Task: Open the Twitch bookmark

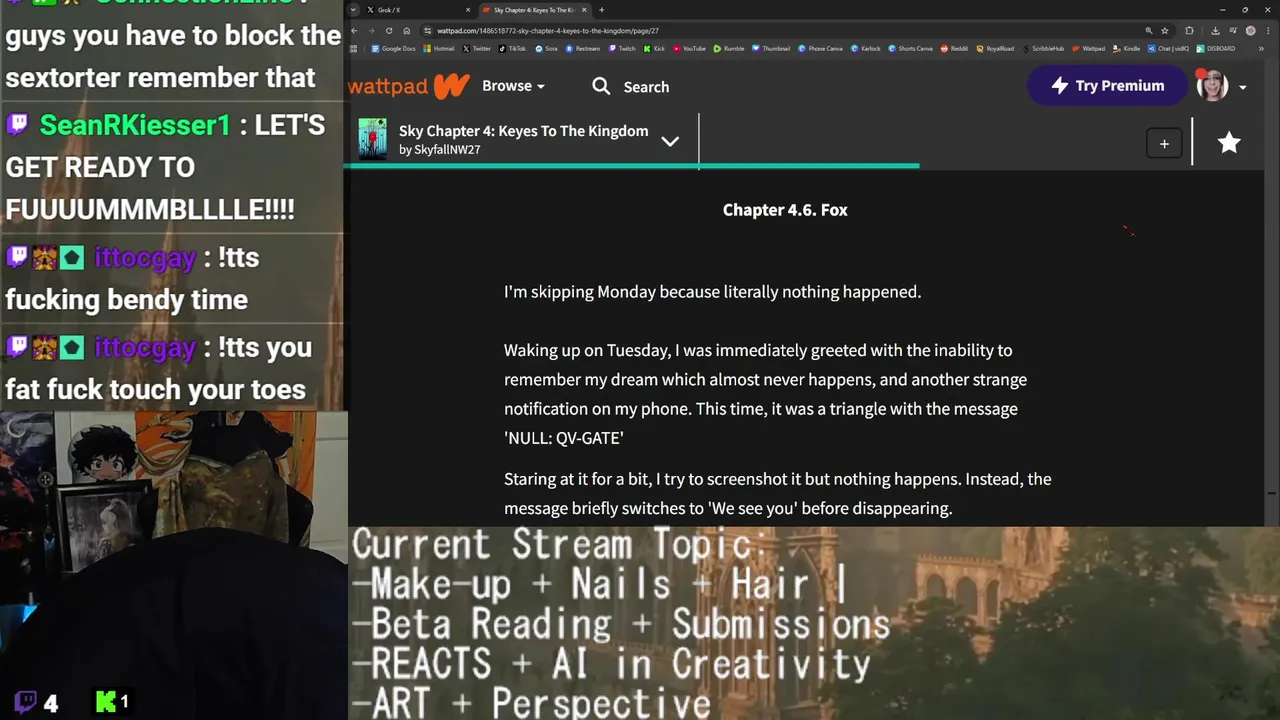Action: click(x=621, y=49)
